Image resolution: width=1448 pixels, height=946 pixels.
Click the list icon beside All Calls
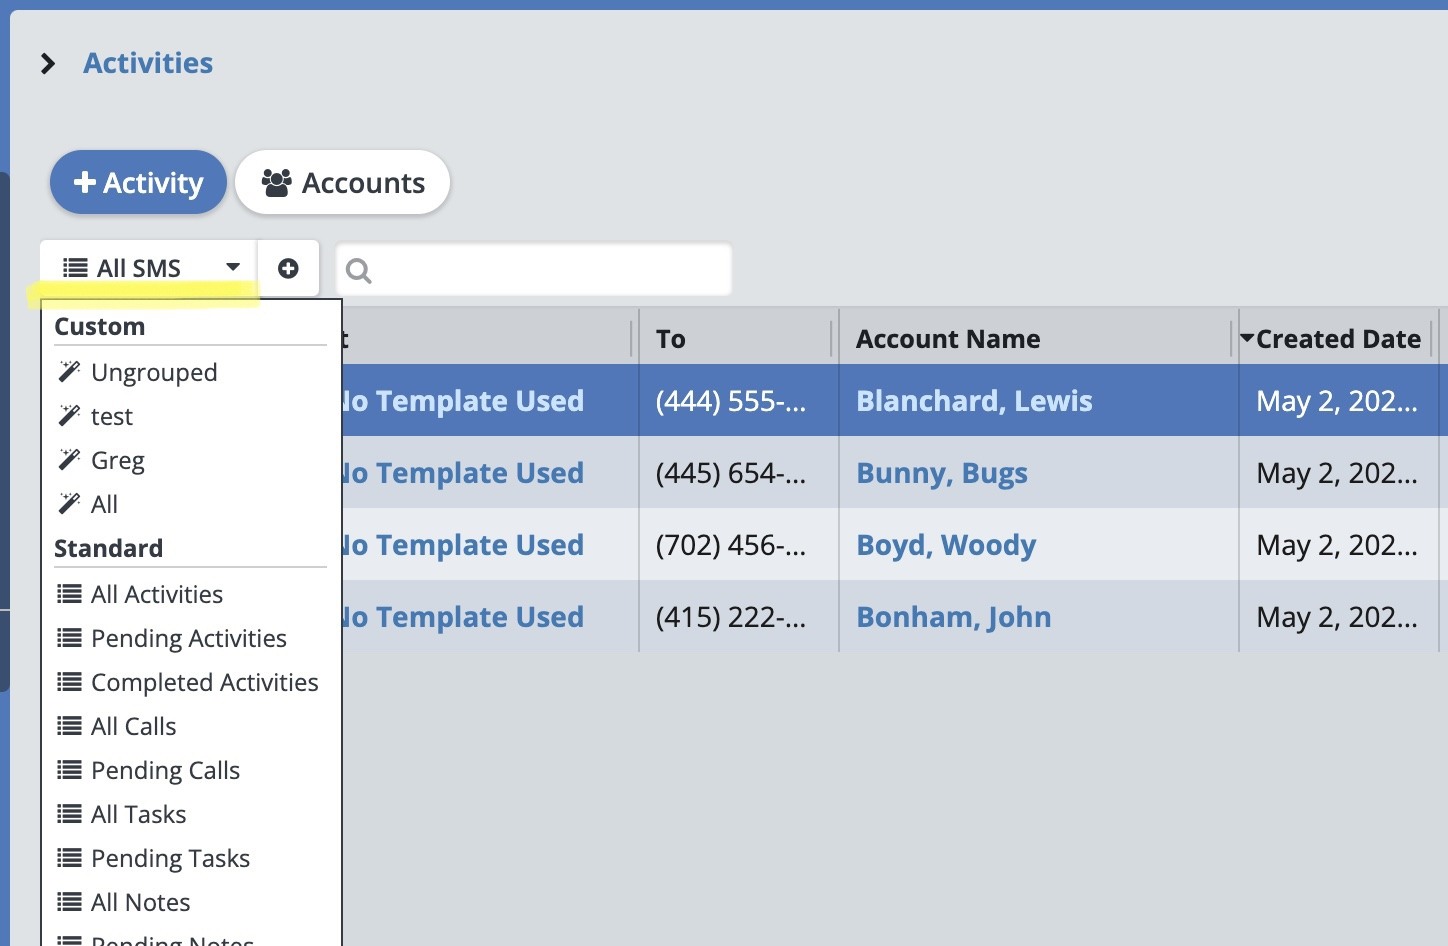[69, 726]
